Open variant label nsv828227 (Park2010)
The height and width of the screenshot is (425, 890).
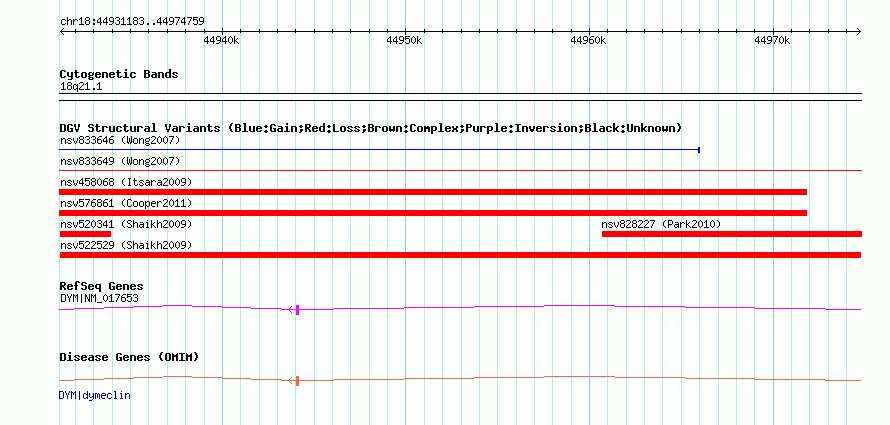pos(661,224)
